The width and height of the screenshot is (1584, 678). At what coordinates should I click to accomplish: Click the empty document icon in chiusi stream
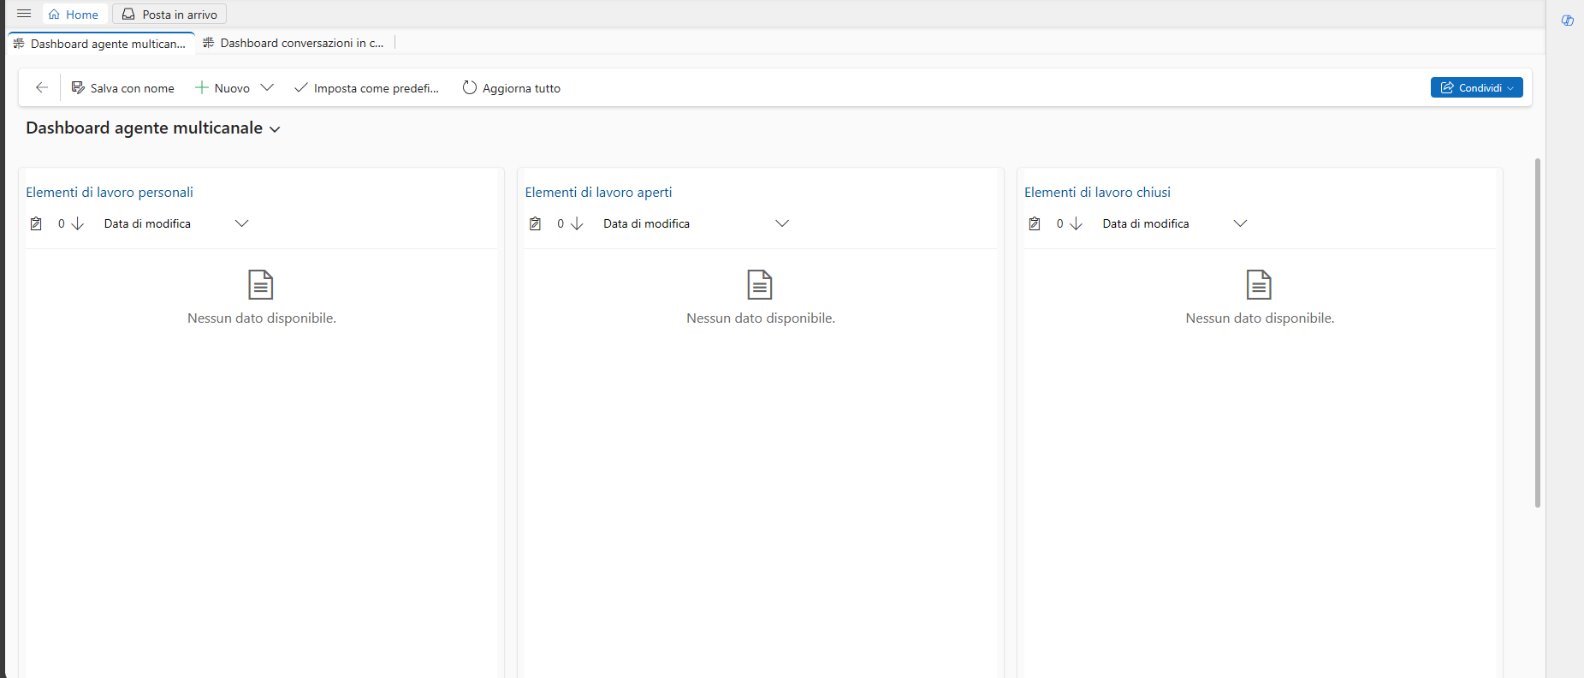point(1259,285)
